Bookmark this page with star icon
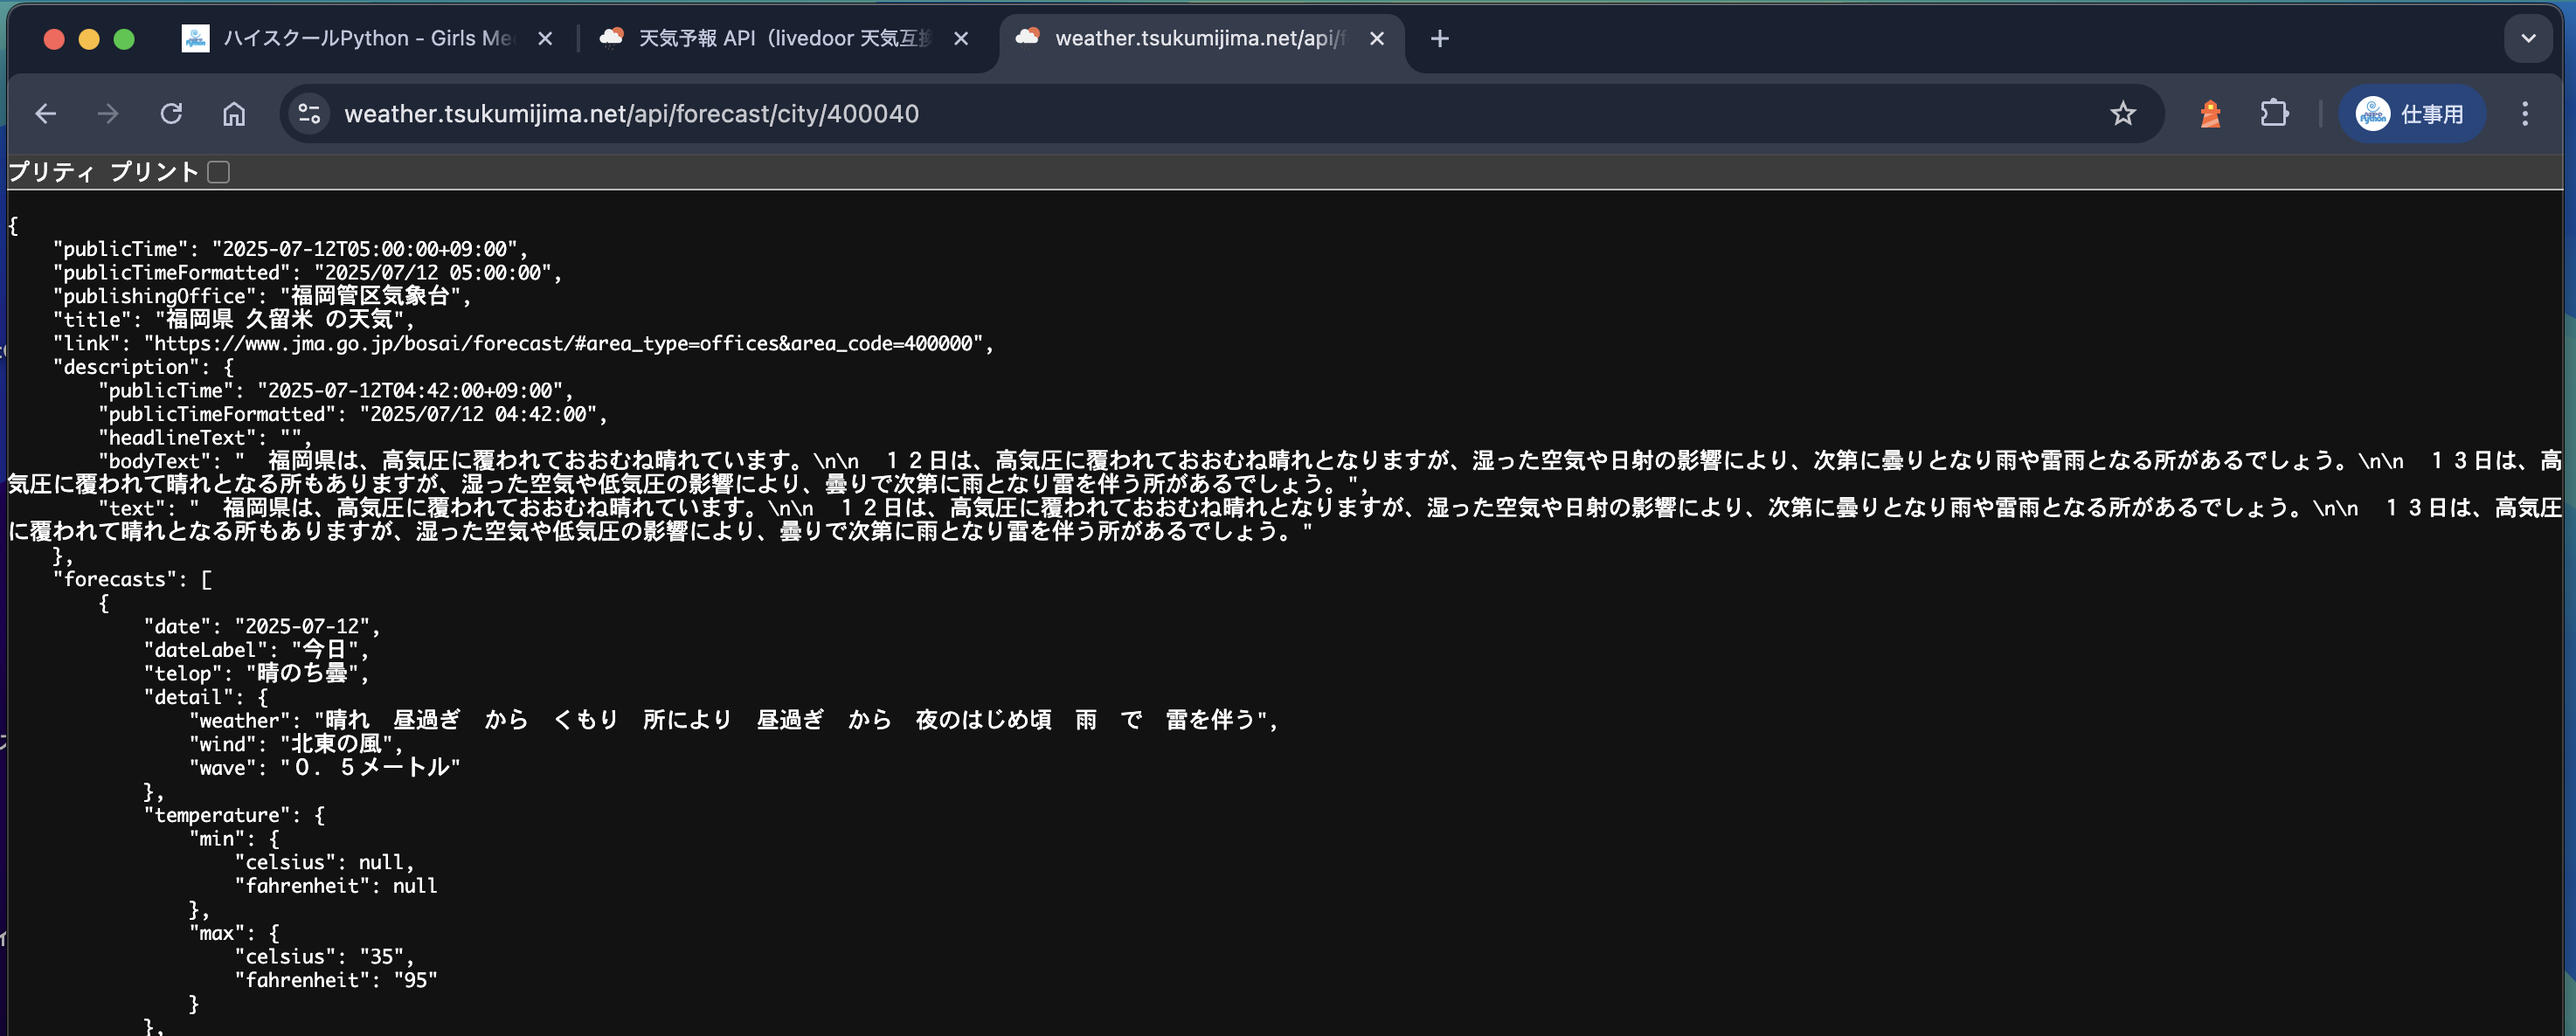Image resolution: width=2576 pixels, height=1036 pixels. (2122, 114)
